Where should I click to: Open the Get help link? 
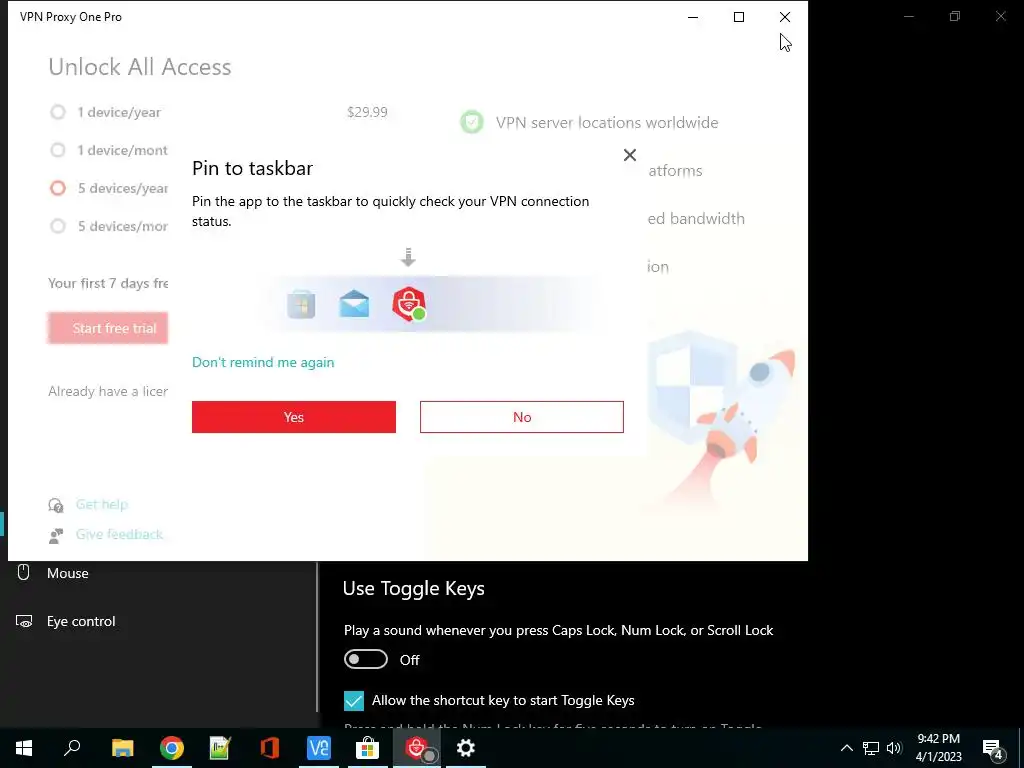click(x=102, y=504)
